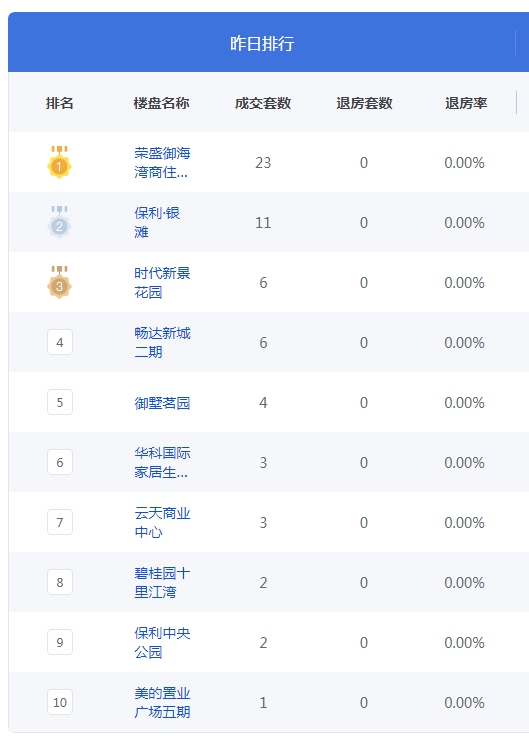
Task: Click the gold rank 1 medal icon
Action: (59, 162)
